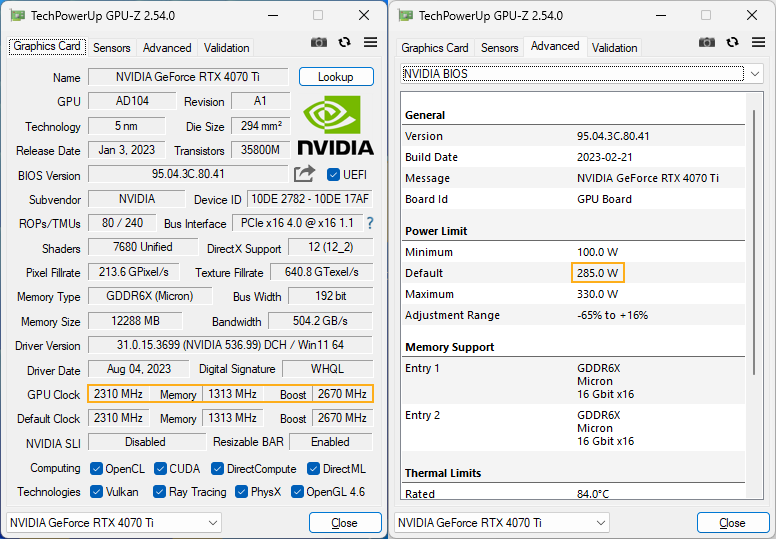Toggle the Ray Tracing checkbox
Image resolution: width=776 pixels, height=539 pixels.
[159, 491]
